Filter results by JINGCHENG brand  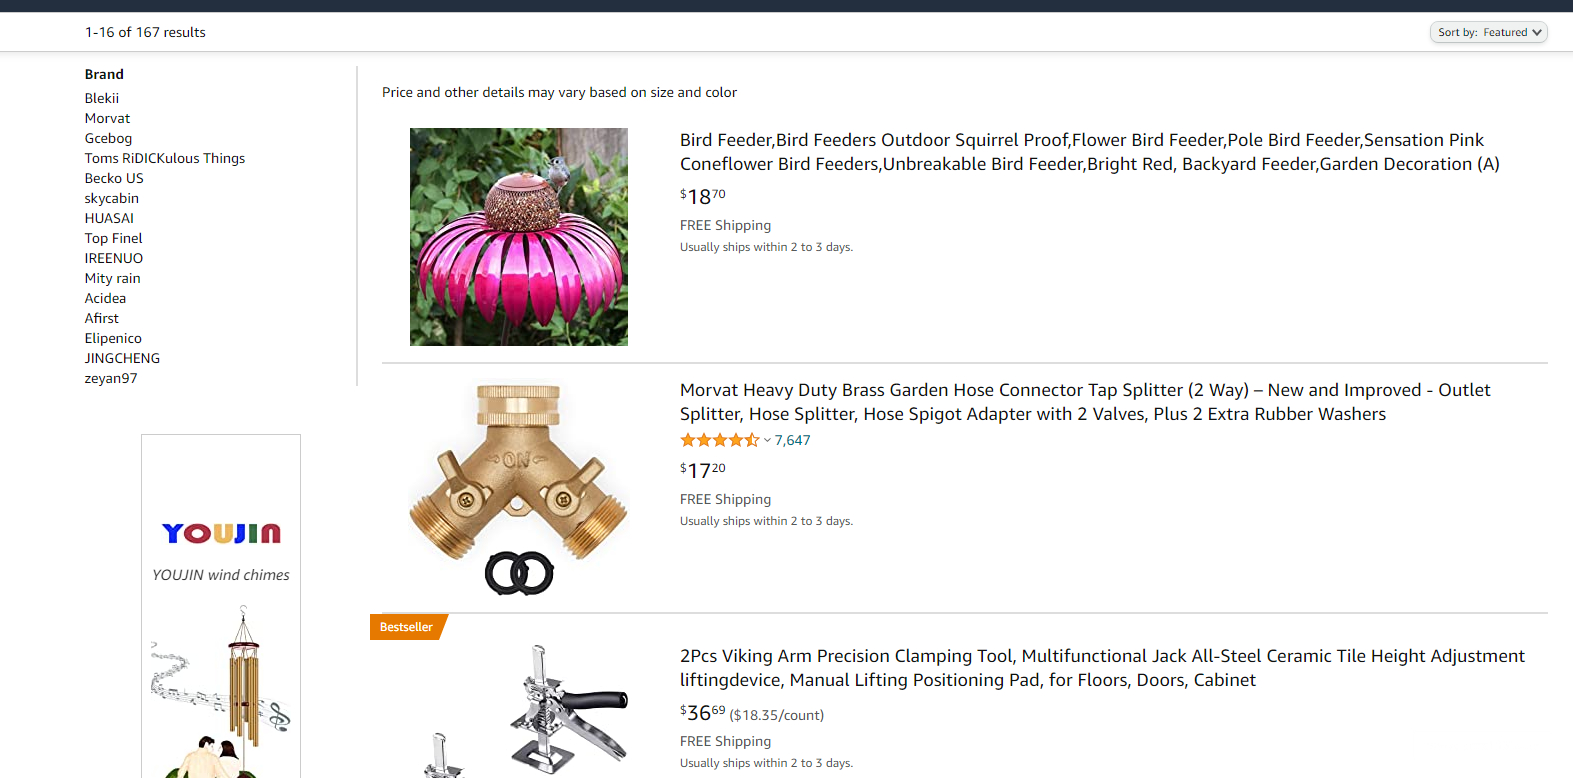122,358
